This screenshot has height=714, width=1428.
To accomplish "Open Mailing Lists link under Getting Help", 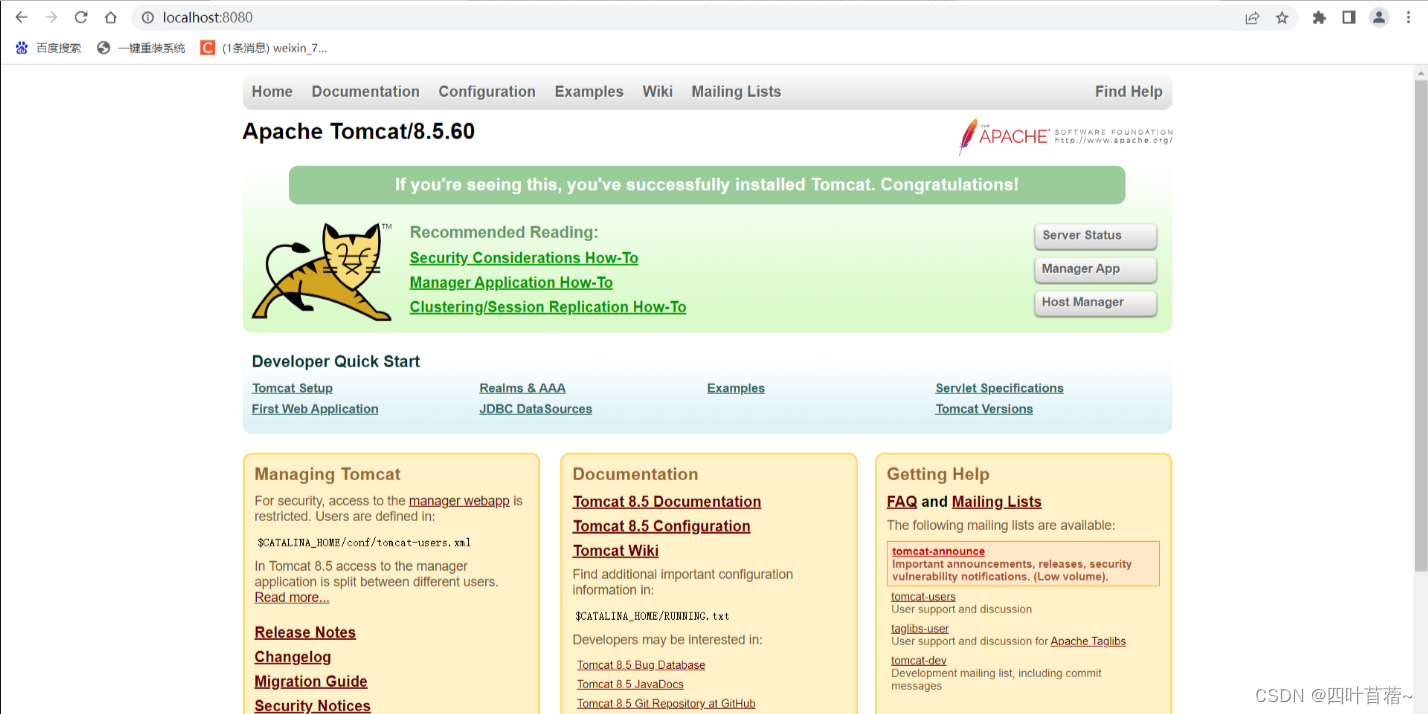I will click(997, 502).
